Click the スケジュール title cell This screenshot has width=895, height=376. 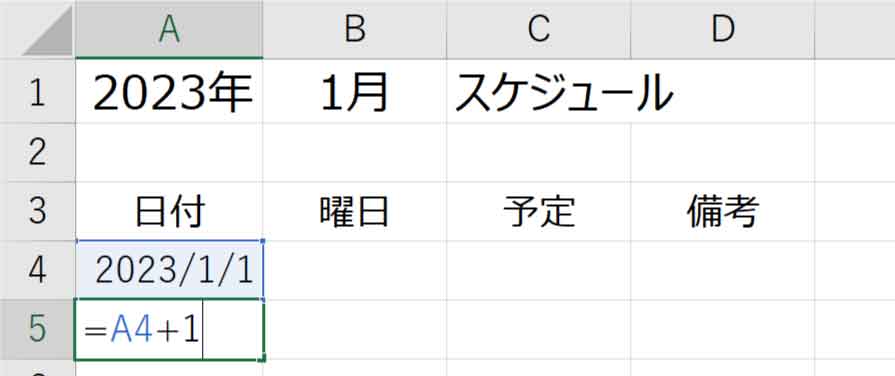[x=538, y=93]
